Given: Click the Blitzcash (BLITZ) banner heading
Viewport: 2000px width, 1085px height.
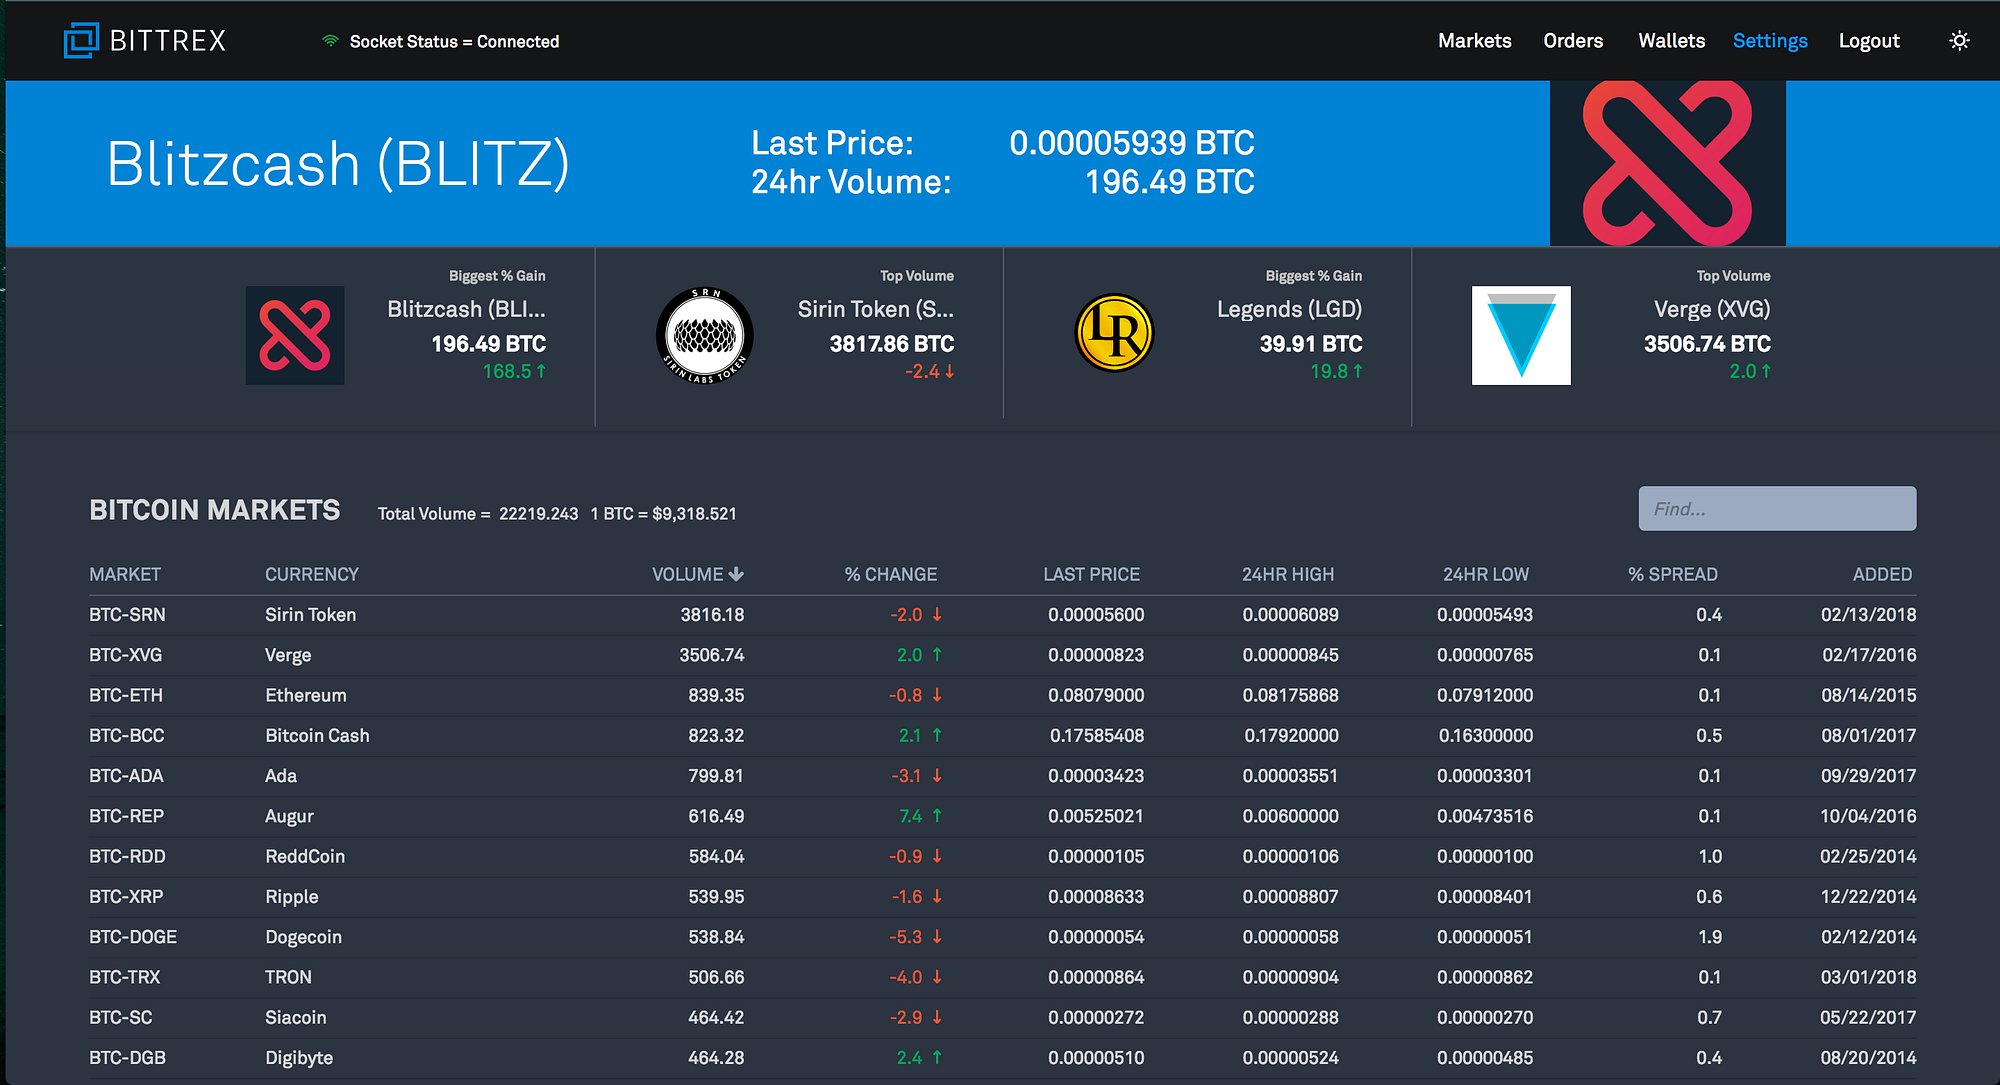Looking at the screenshot, I should click(x=338, y=164).
